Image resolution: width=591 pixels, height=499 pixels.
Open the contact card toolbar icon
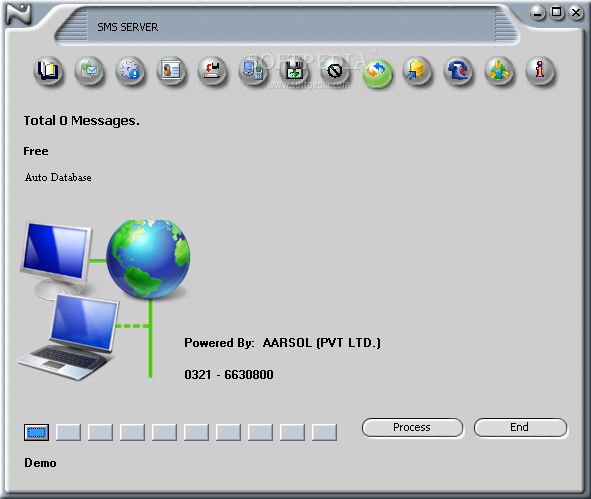click(171, 71)
